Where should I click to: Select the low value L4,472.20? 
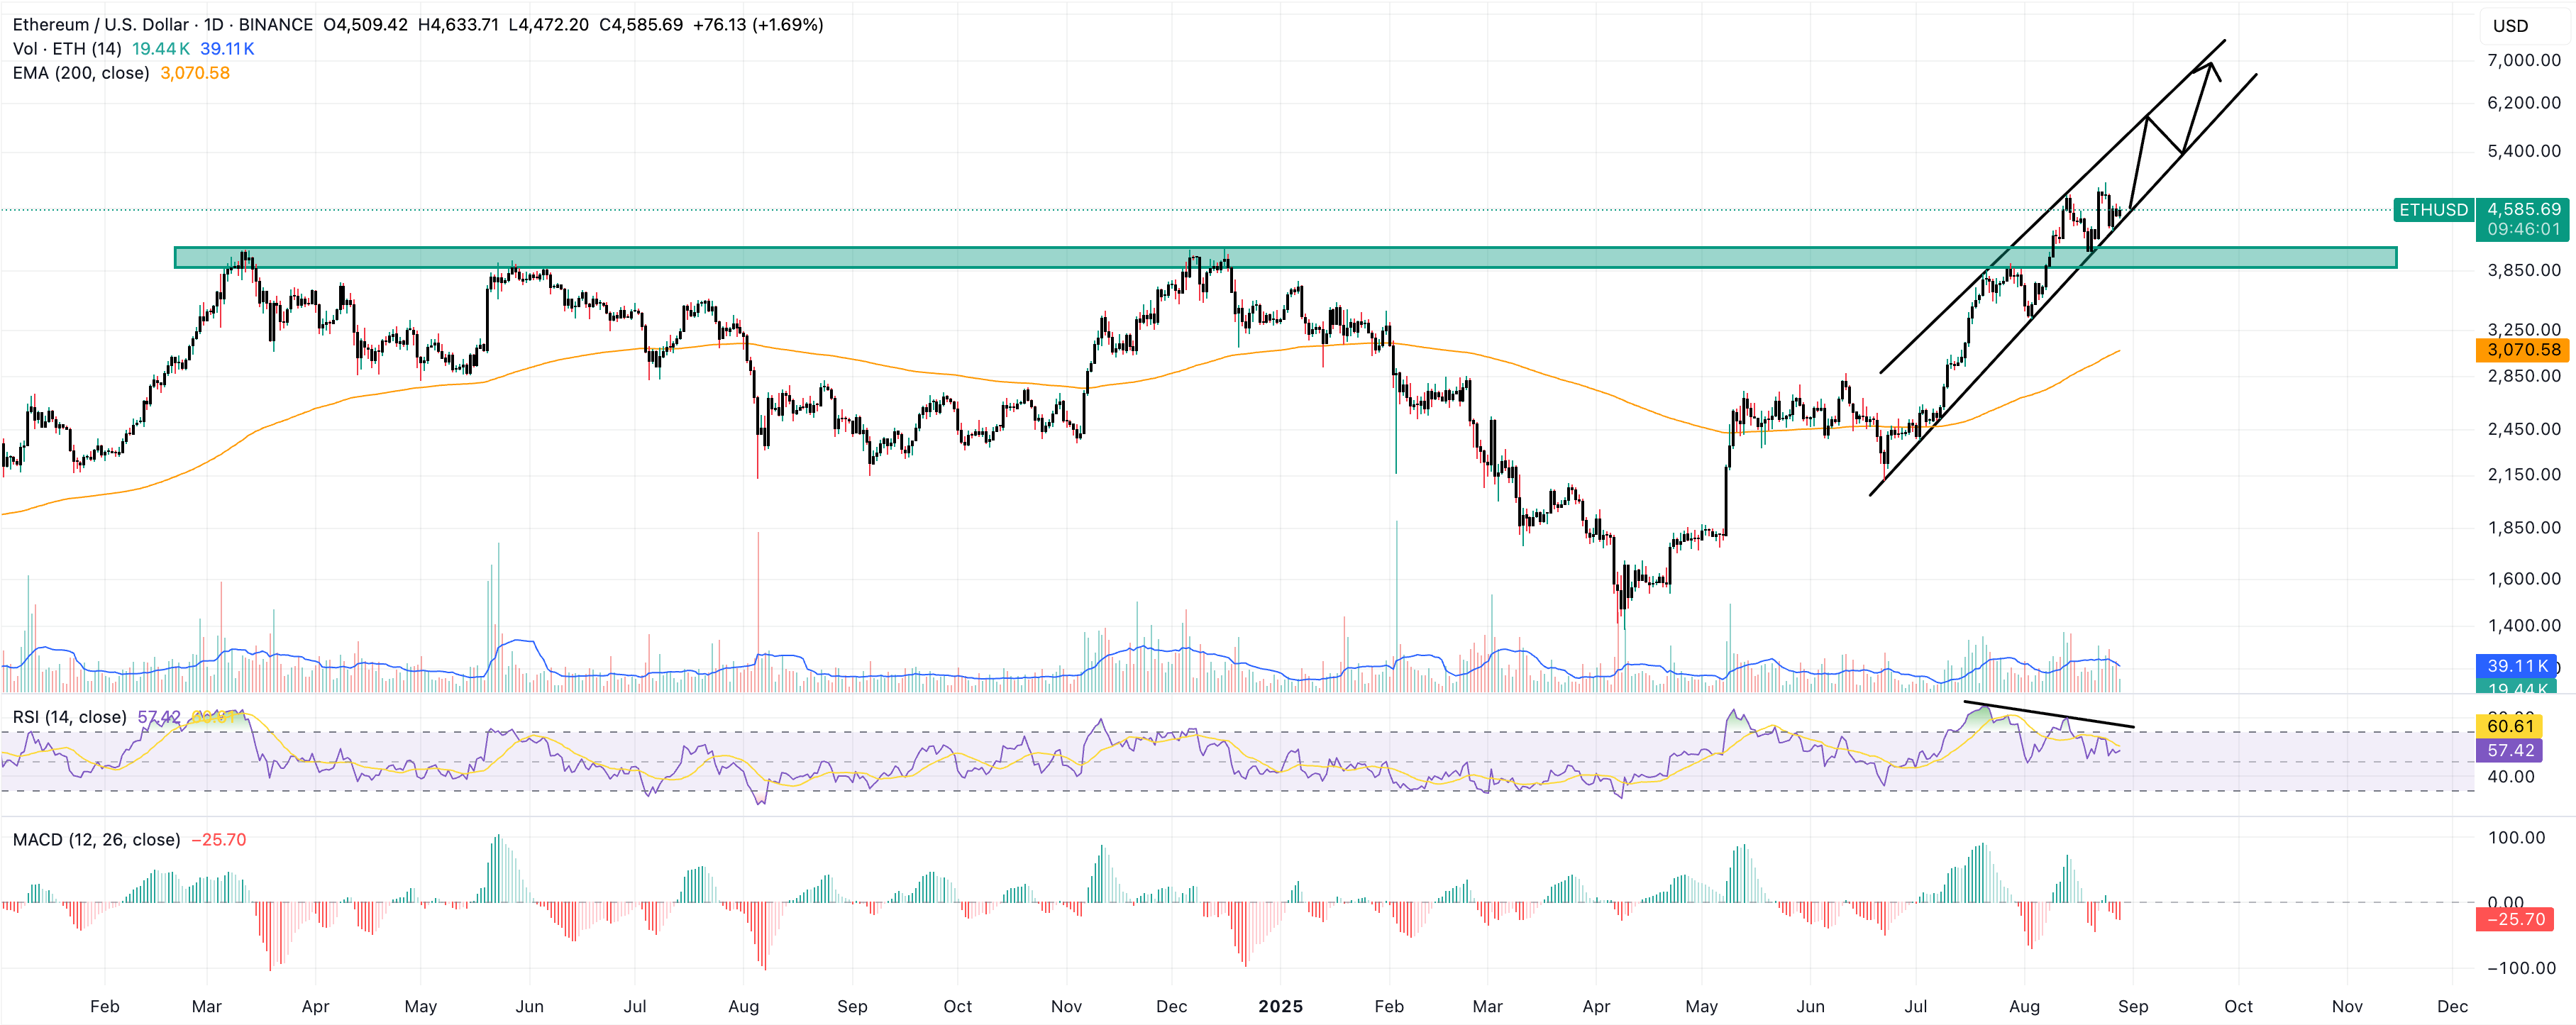[x=548, y=24]
